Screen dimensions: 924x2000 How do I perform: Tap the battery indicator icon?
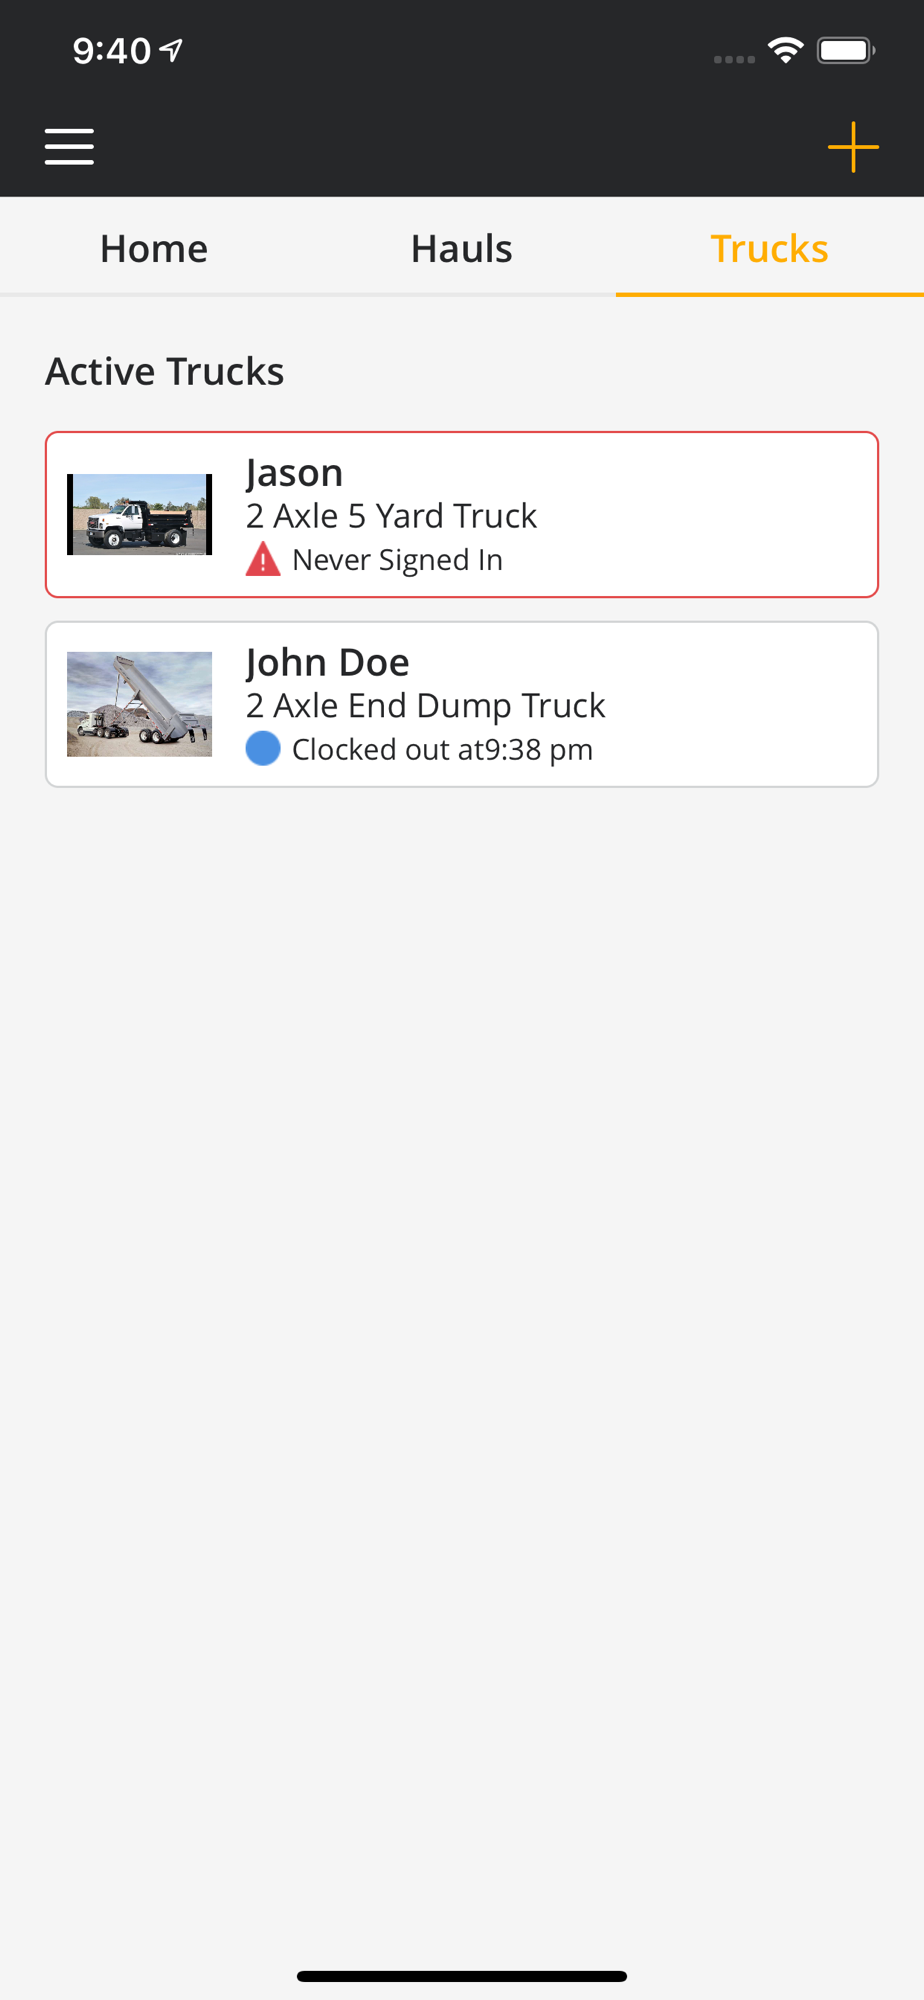(x=845, y=50)
